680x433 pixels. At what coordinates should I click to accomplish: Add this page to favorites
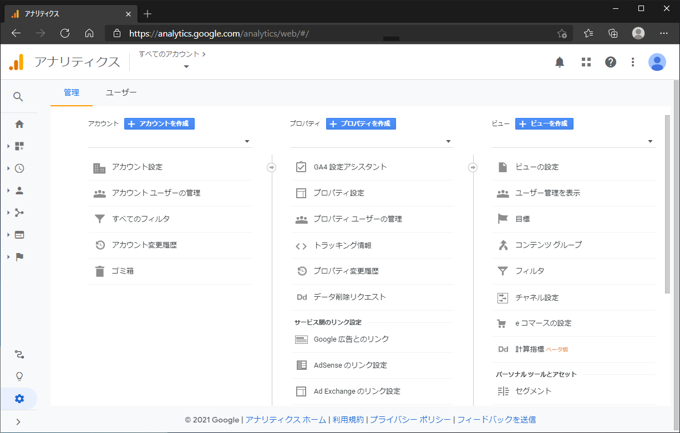(562, 33)
